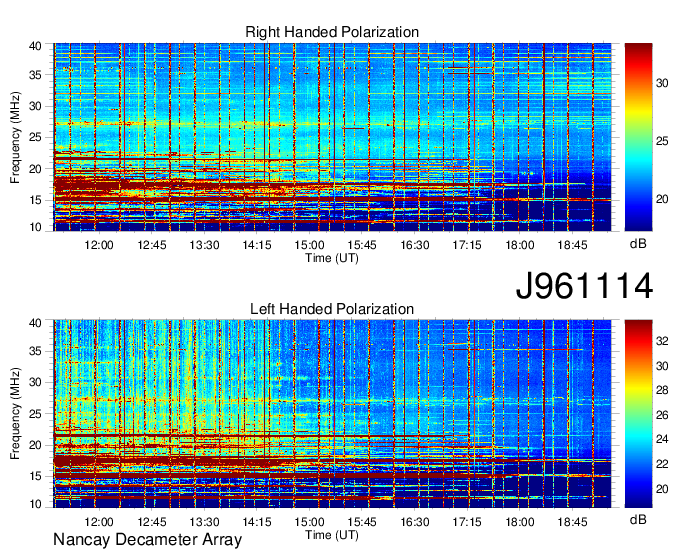The image size is (680, 552).
Task: Click the 26 dB tick on left-handed color bar
Action: coord(662,415)
